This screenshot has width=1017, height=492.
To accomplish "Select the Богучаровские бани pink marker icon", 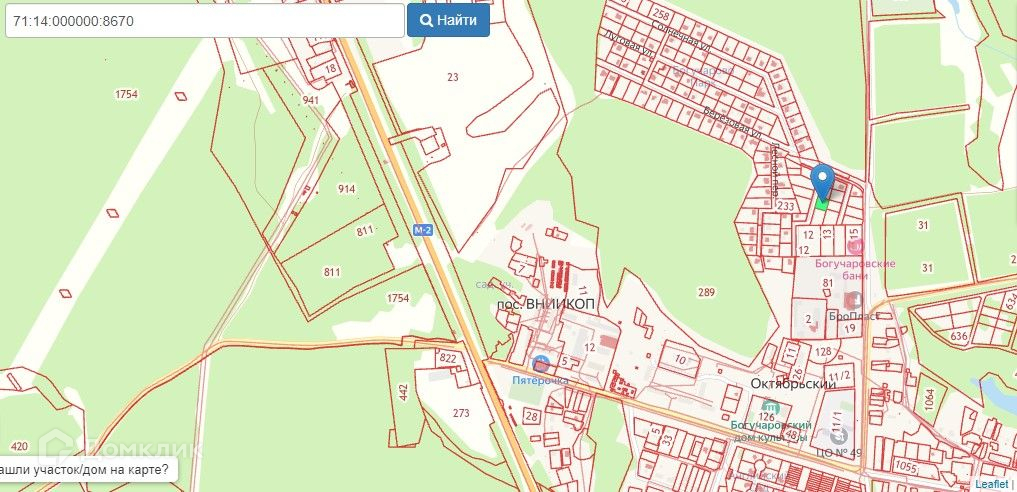I will coord(855,248).
